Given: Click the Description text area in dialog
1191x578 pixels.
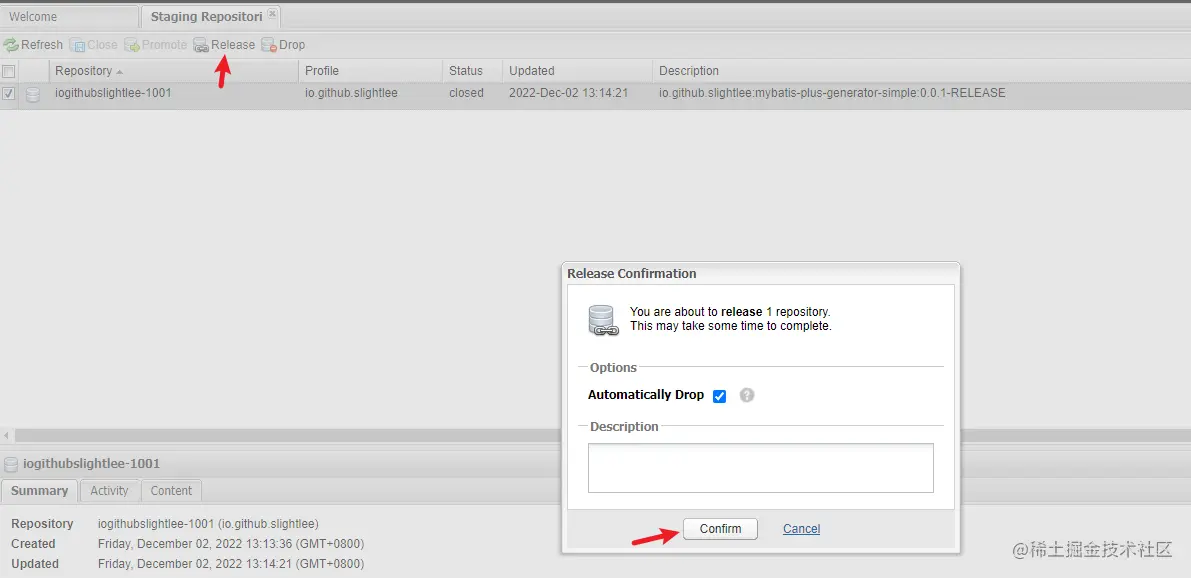Looking at the screenshot, I should coord(760,468).
